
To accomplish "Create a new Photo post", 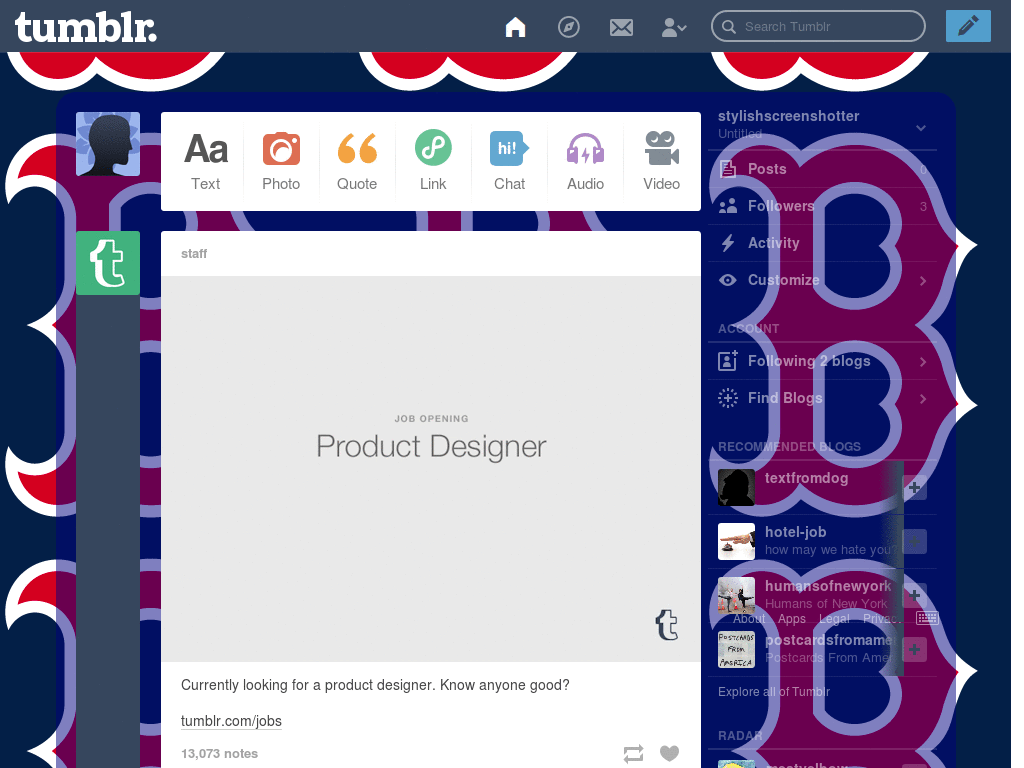I will 281,161.
